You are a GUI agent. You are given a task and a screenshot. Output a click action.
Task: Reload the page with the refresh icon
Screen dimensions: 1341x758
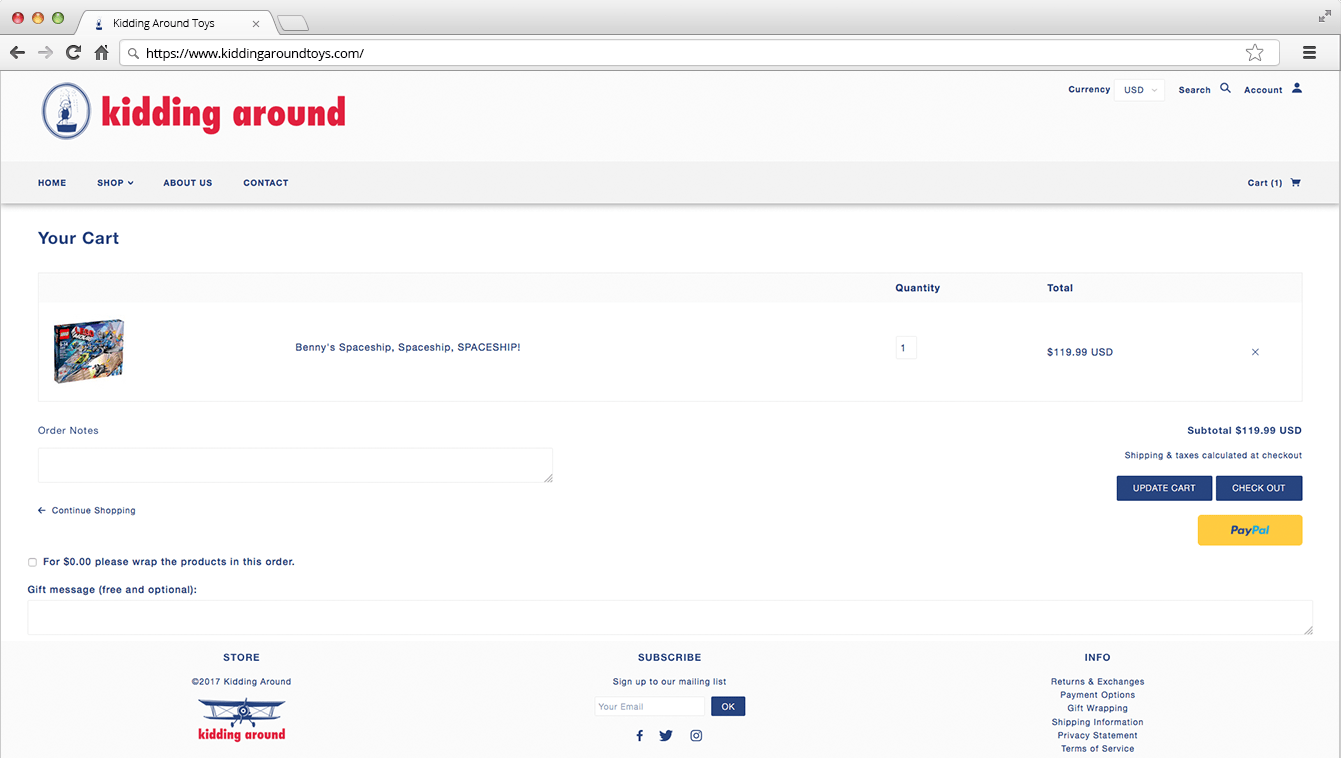tap(73, 53)
